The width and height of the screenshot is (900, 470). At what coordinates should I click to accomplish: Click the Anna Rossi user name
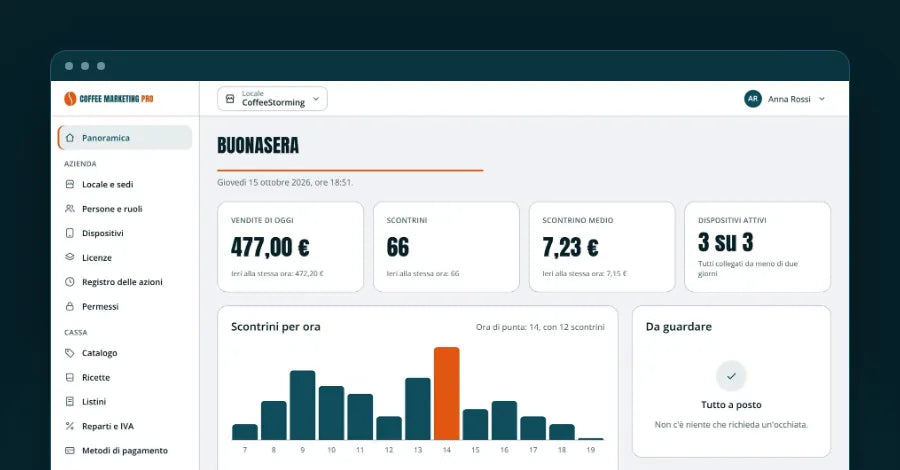(789, 99)
